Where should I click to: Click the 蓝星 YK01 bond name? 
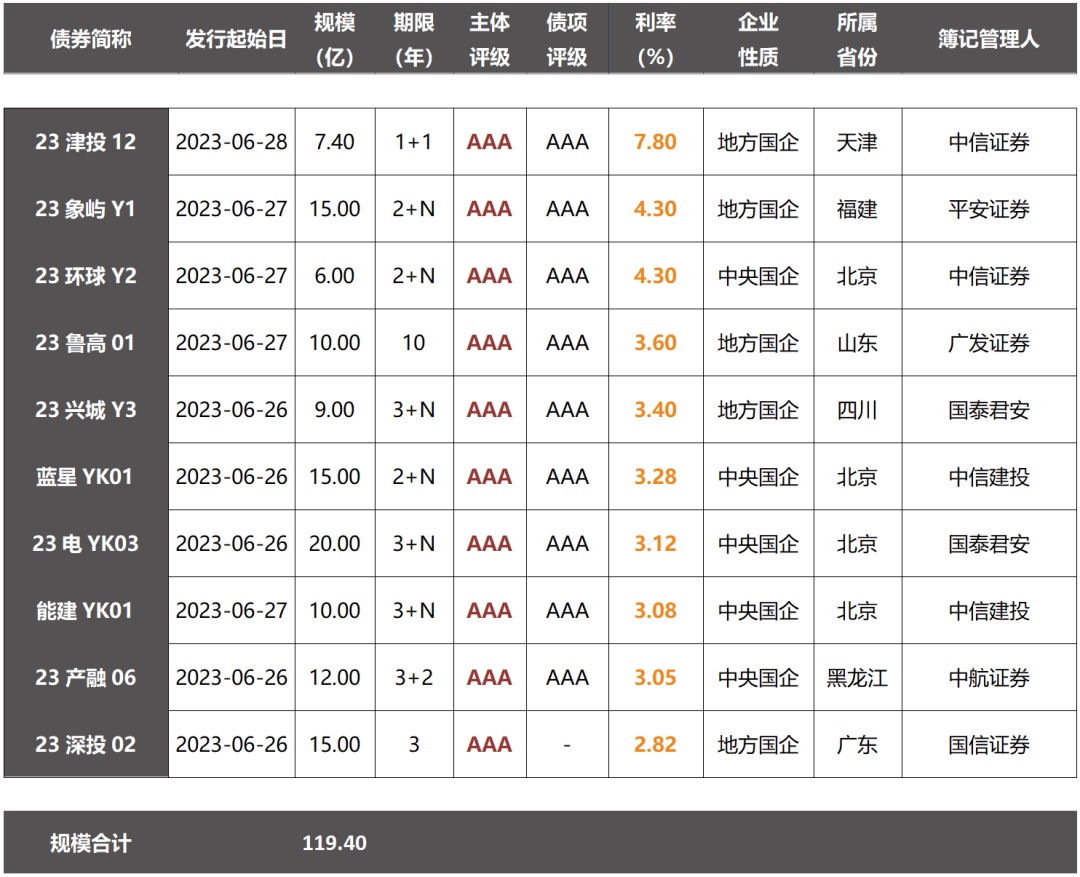(x=84, y=476)
